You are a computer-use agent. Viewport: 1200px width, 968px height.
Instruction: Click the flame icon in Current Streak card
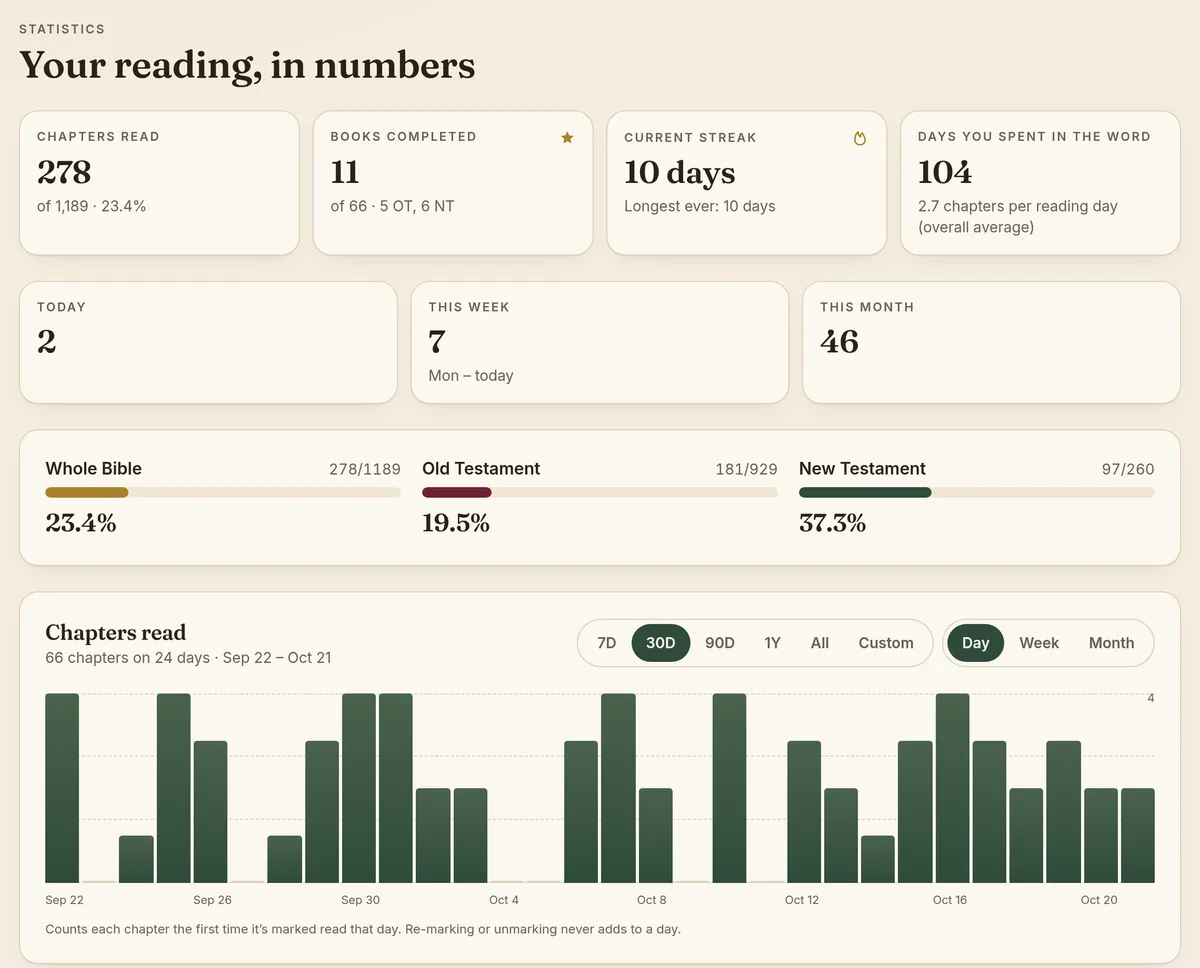click(x=859, y=138)
